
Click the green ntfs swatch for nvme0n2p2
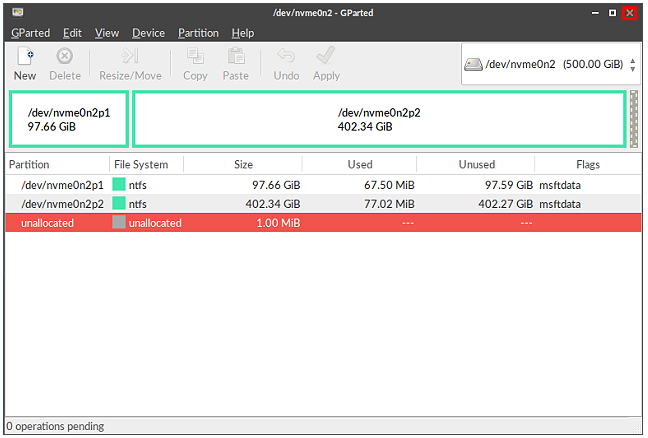coord(119,203)
